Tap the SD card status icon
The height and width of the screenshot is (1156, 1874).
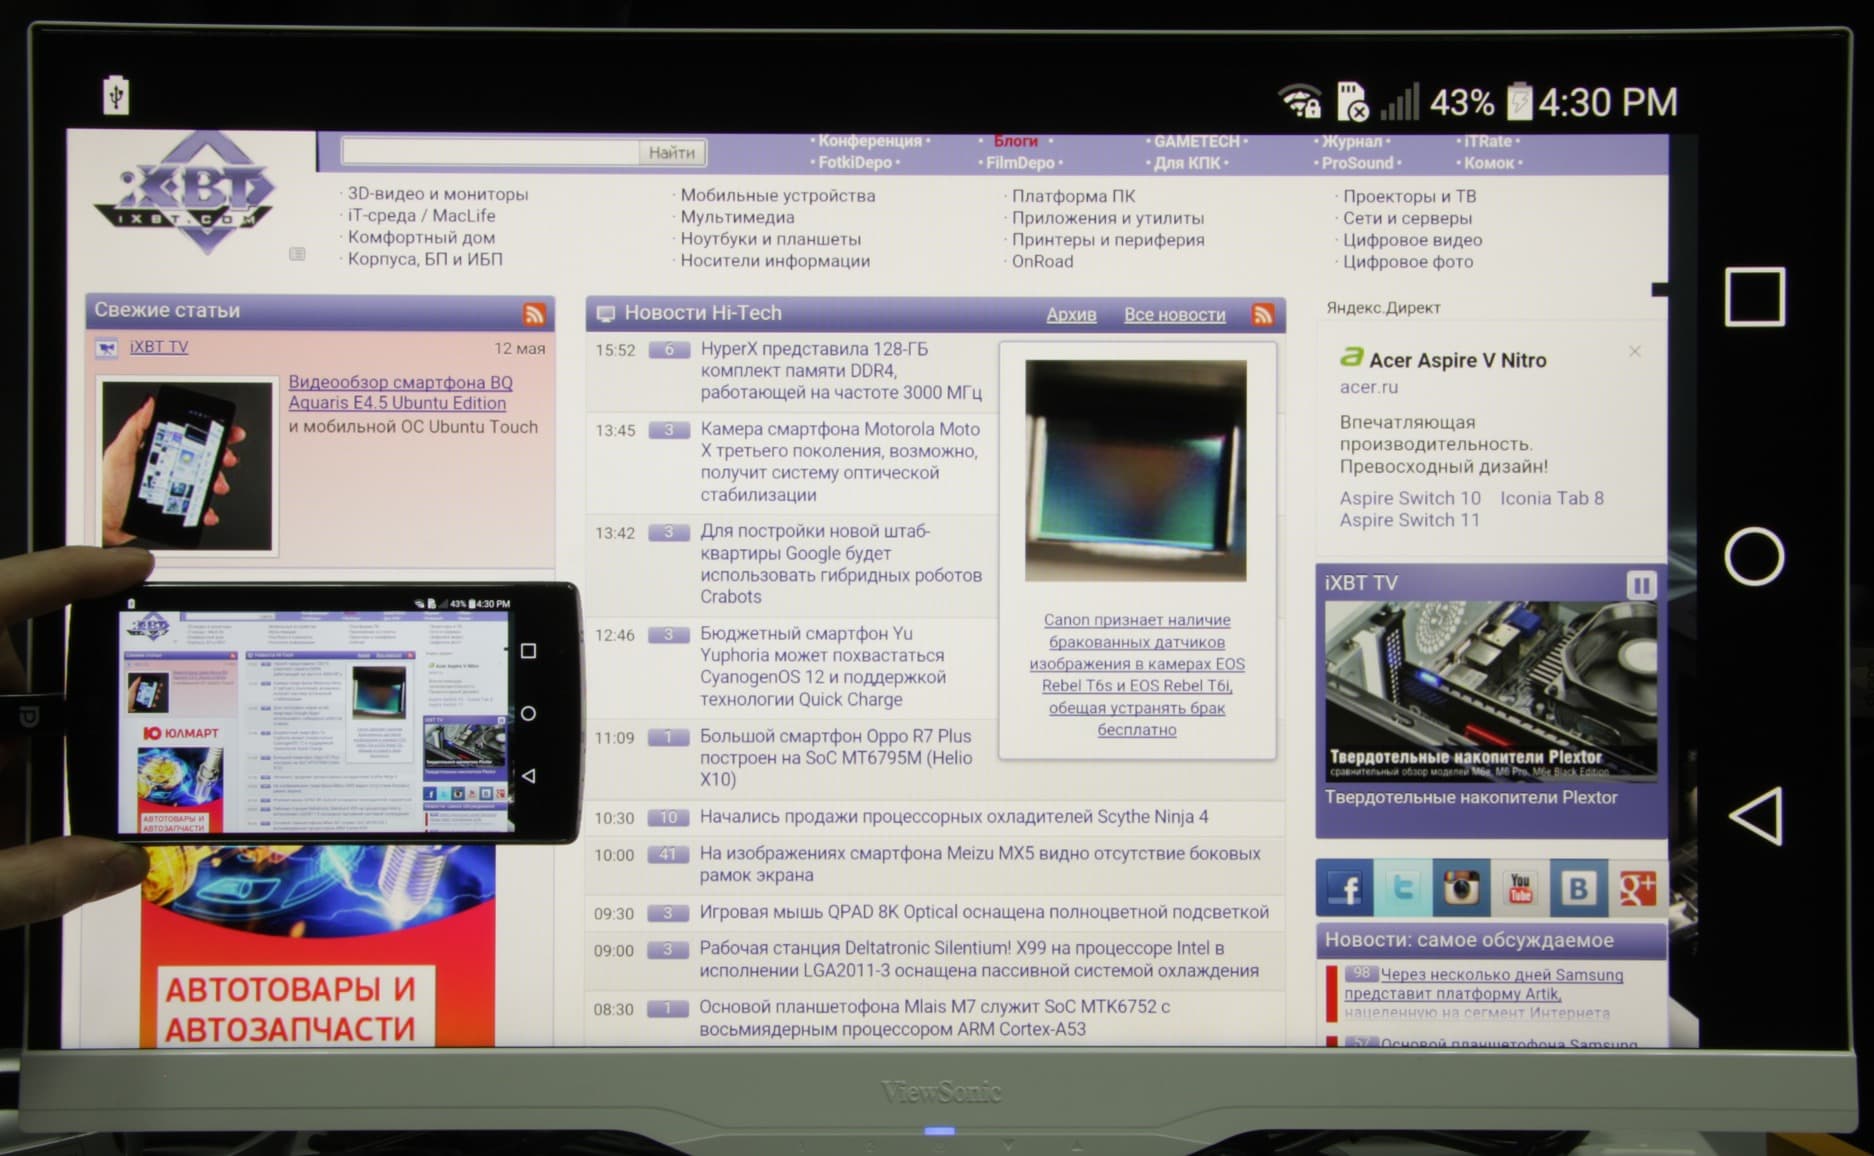point(1353,101)
